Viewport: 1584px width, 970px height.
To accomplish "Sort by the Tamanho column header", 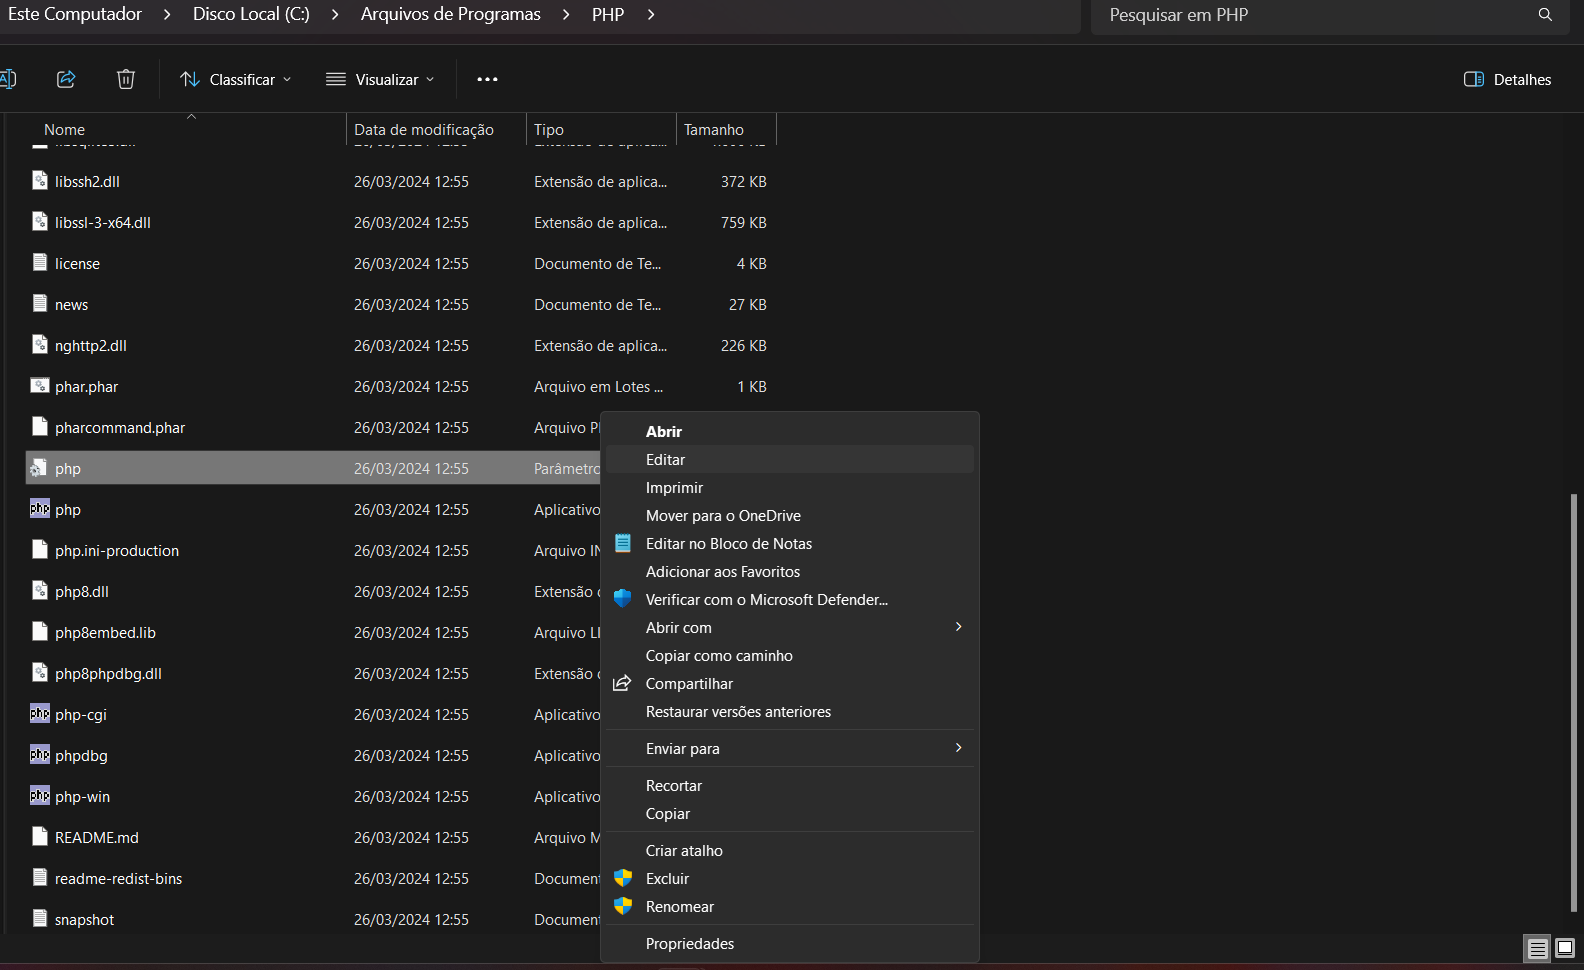I will (x=726, y=129).
